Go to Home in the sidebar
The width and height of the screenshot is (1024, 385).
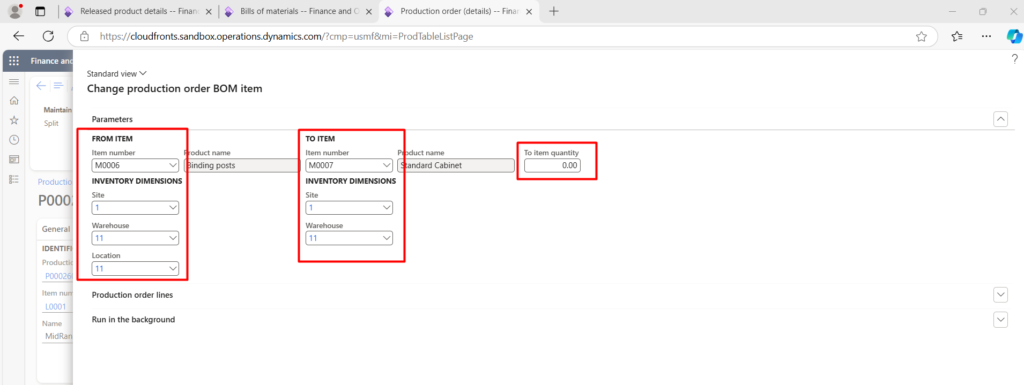click(14, 100)
